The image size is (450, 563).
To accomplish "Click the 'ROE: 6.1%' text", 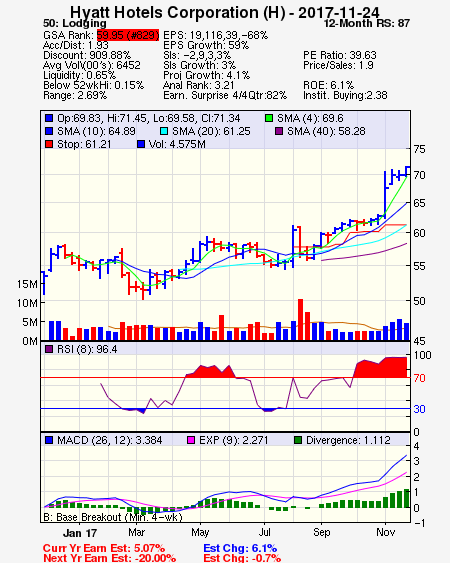I will (x=329, y=85).
